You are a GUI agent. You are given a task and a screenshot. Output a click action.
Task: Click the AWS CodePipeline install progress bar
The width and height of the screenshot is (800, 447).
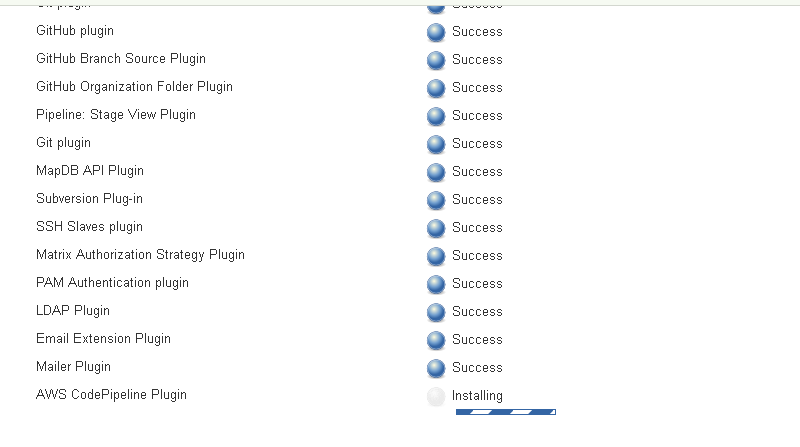click(x=505, y=411)
